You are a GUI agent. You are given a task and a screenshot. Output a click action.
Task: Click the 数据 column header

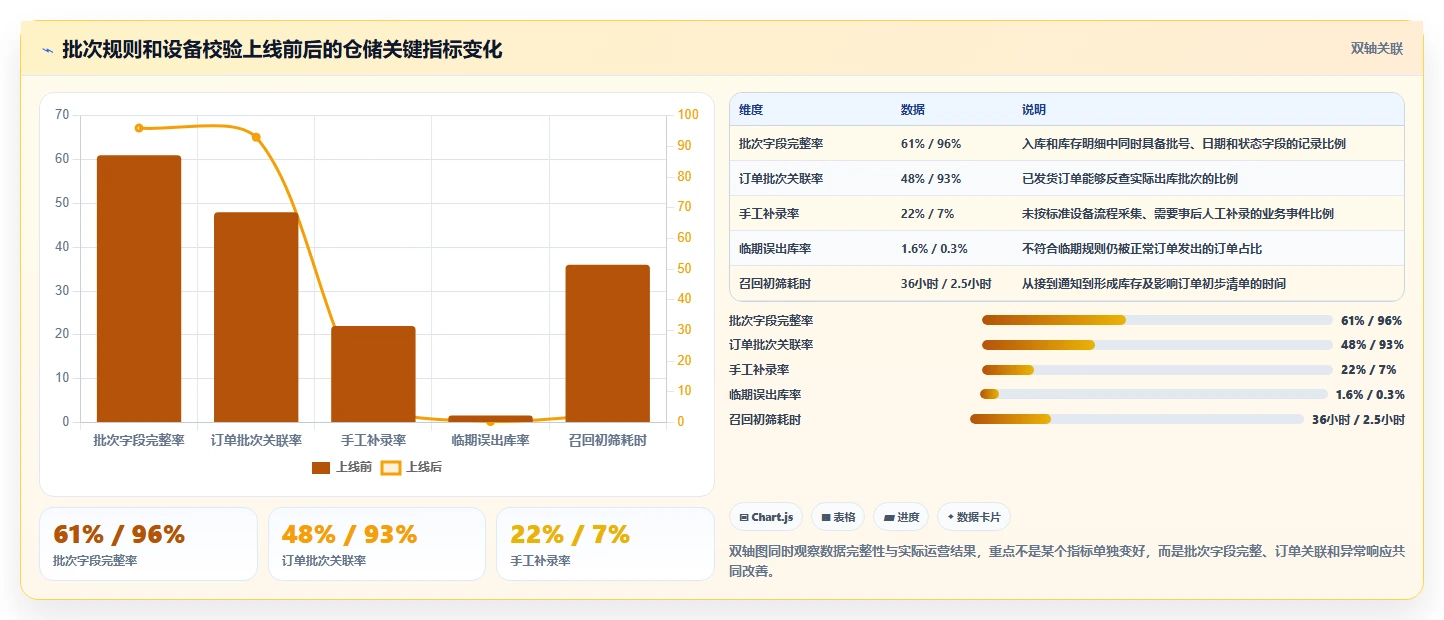tap(913, 110)
